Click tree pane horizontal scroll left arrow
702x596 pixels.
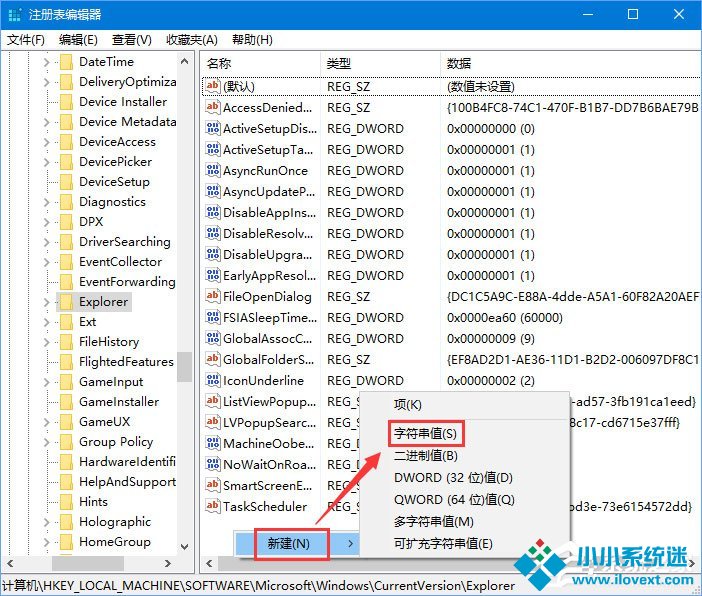click(10, 563)
